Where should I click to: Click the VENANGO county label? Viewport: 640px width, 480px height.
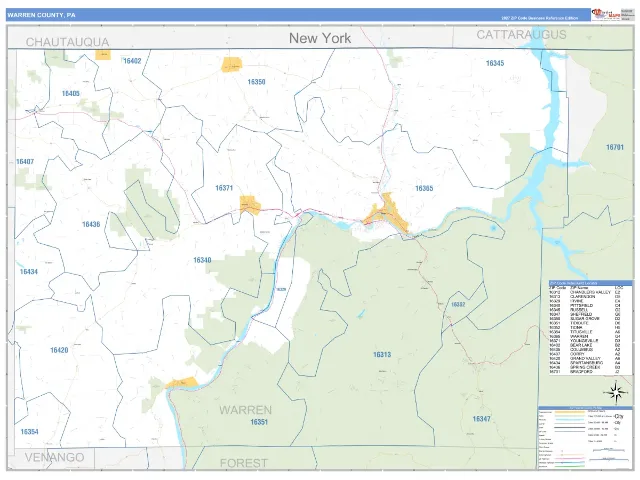pos(54,457)
